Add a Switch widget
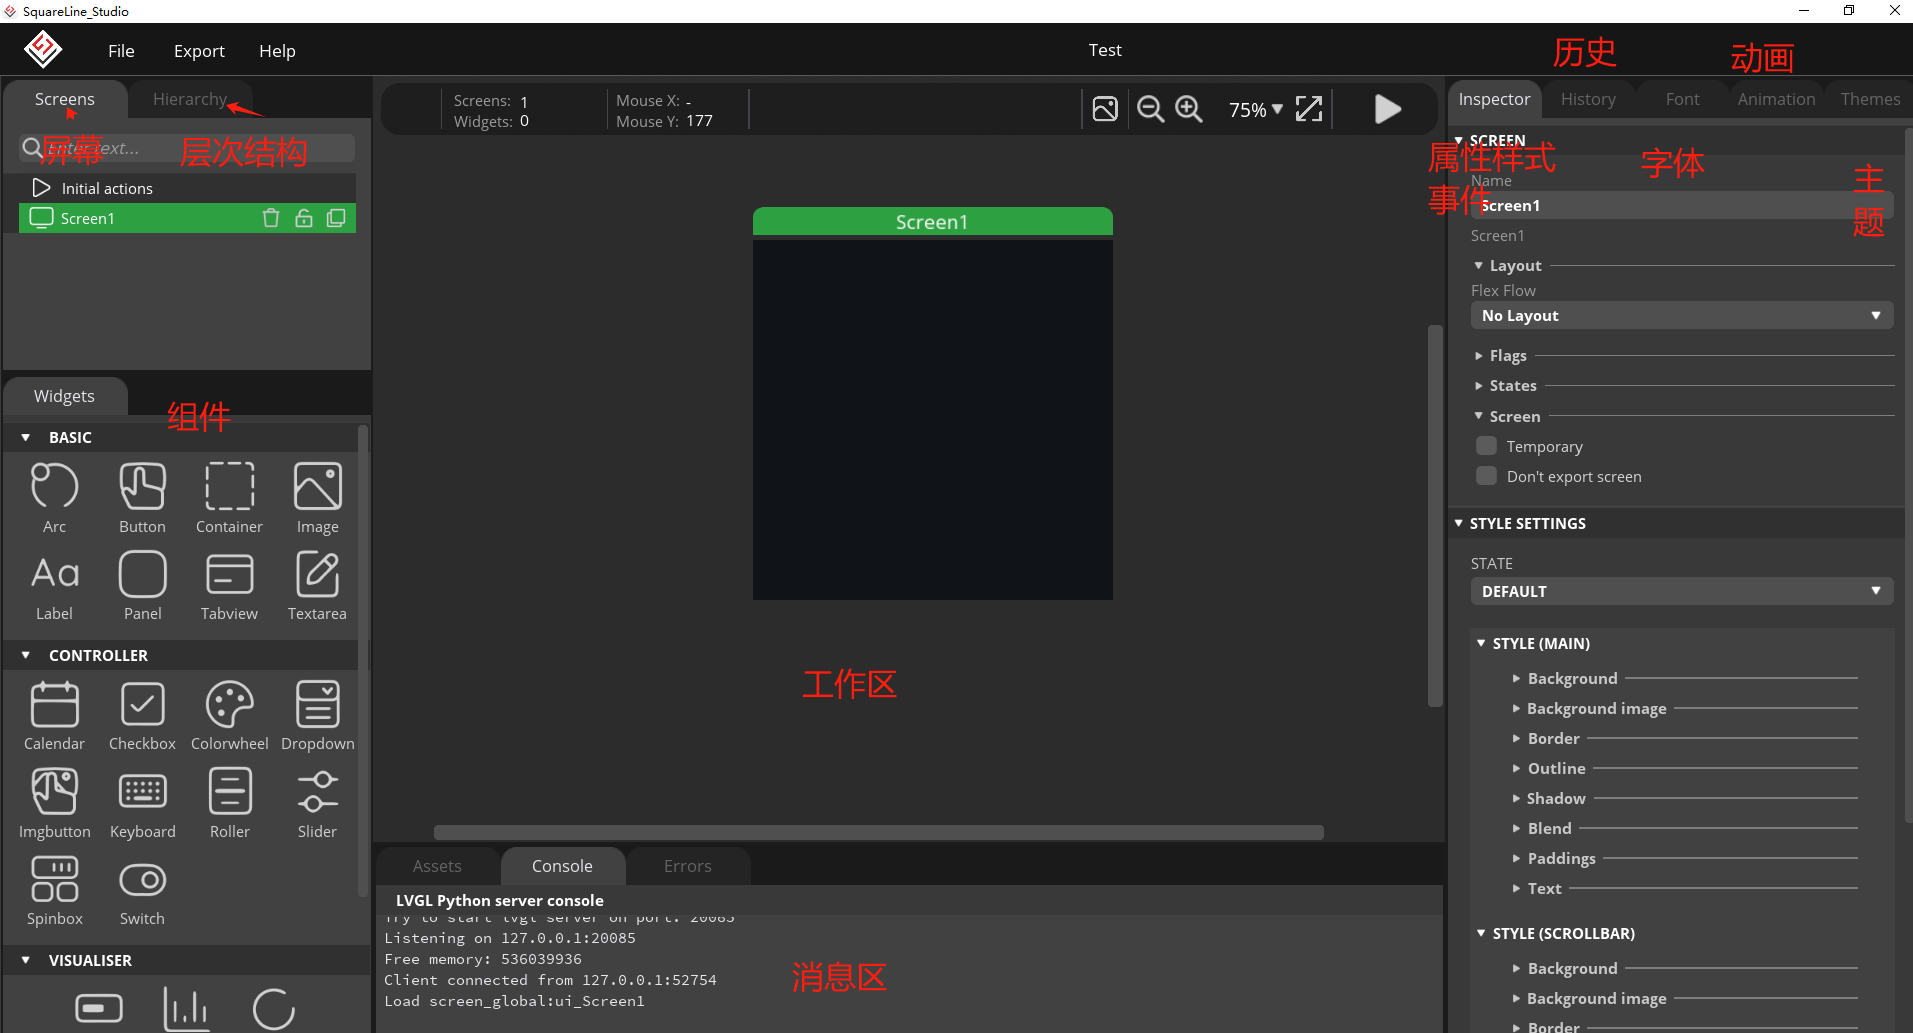The image size is (1913, 1033). pyautogui.click(x=142, y=890)
